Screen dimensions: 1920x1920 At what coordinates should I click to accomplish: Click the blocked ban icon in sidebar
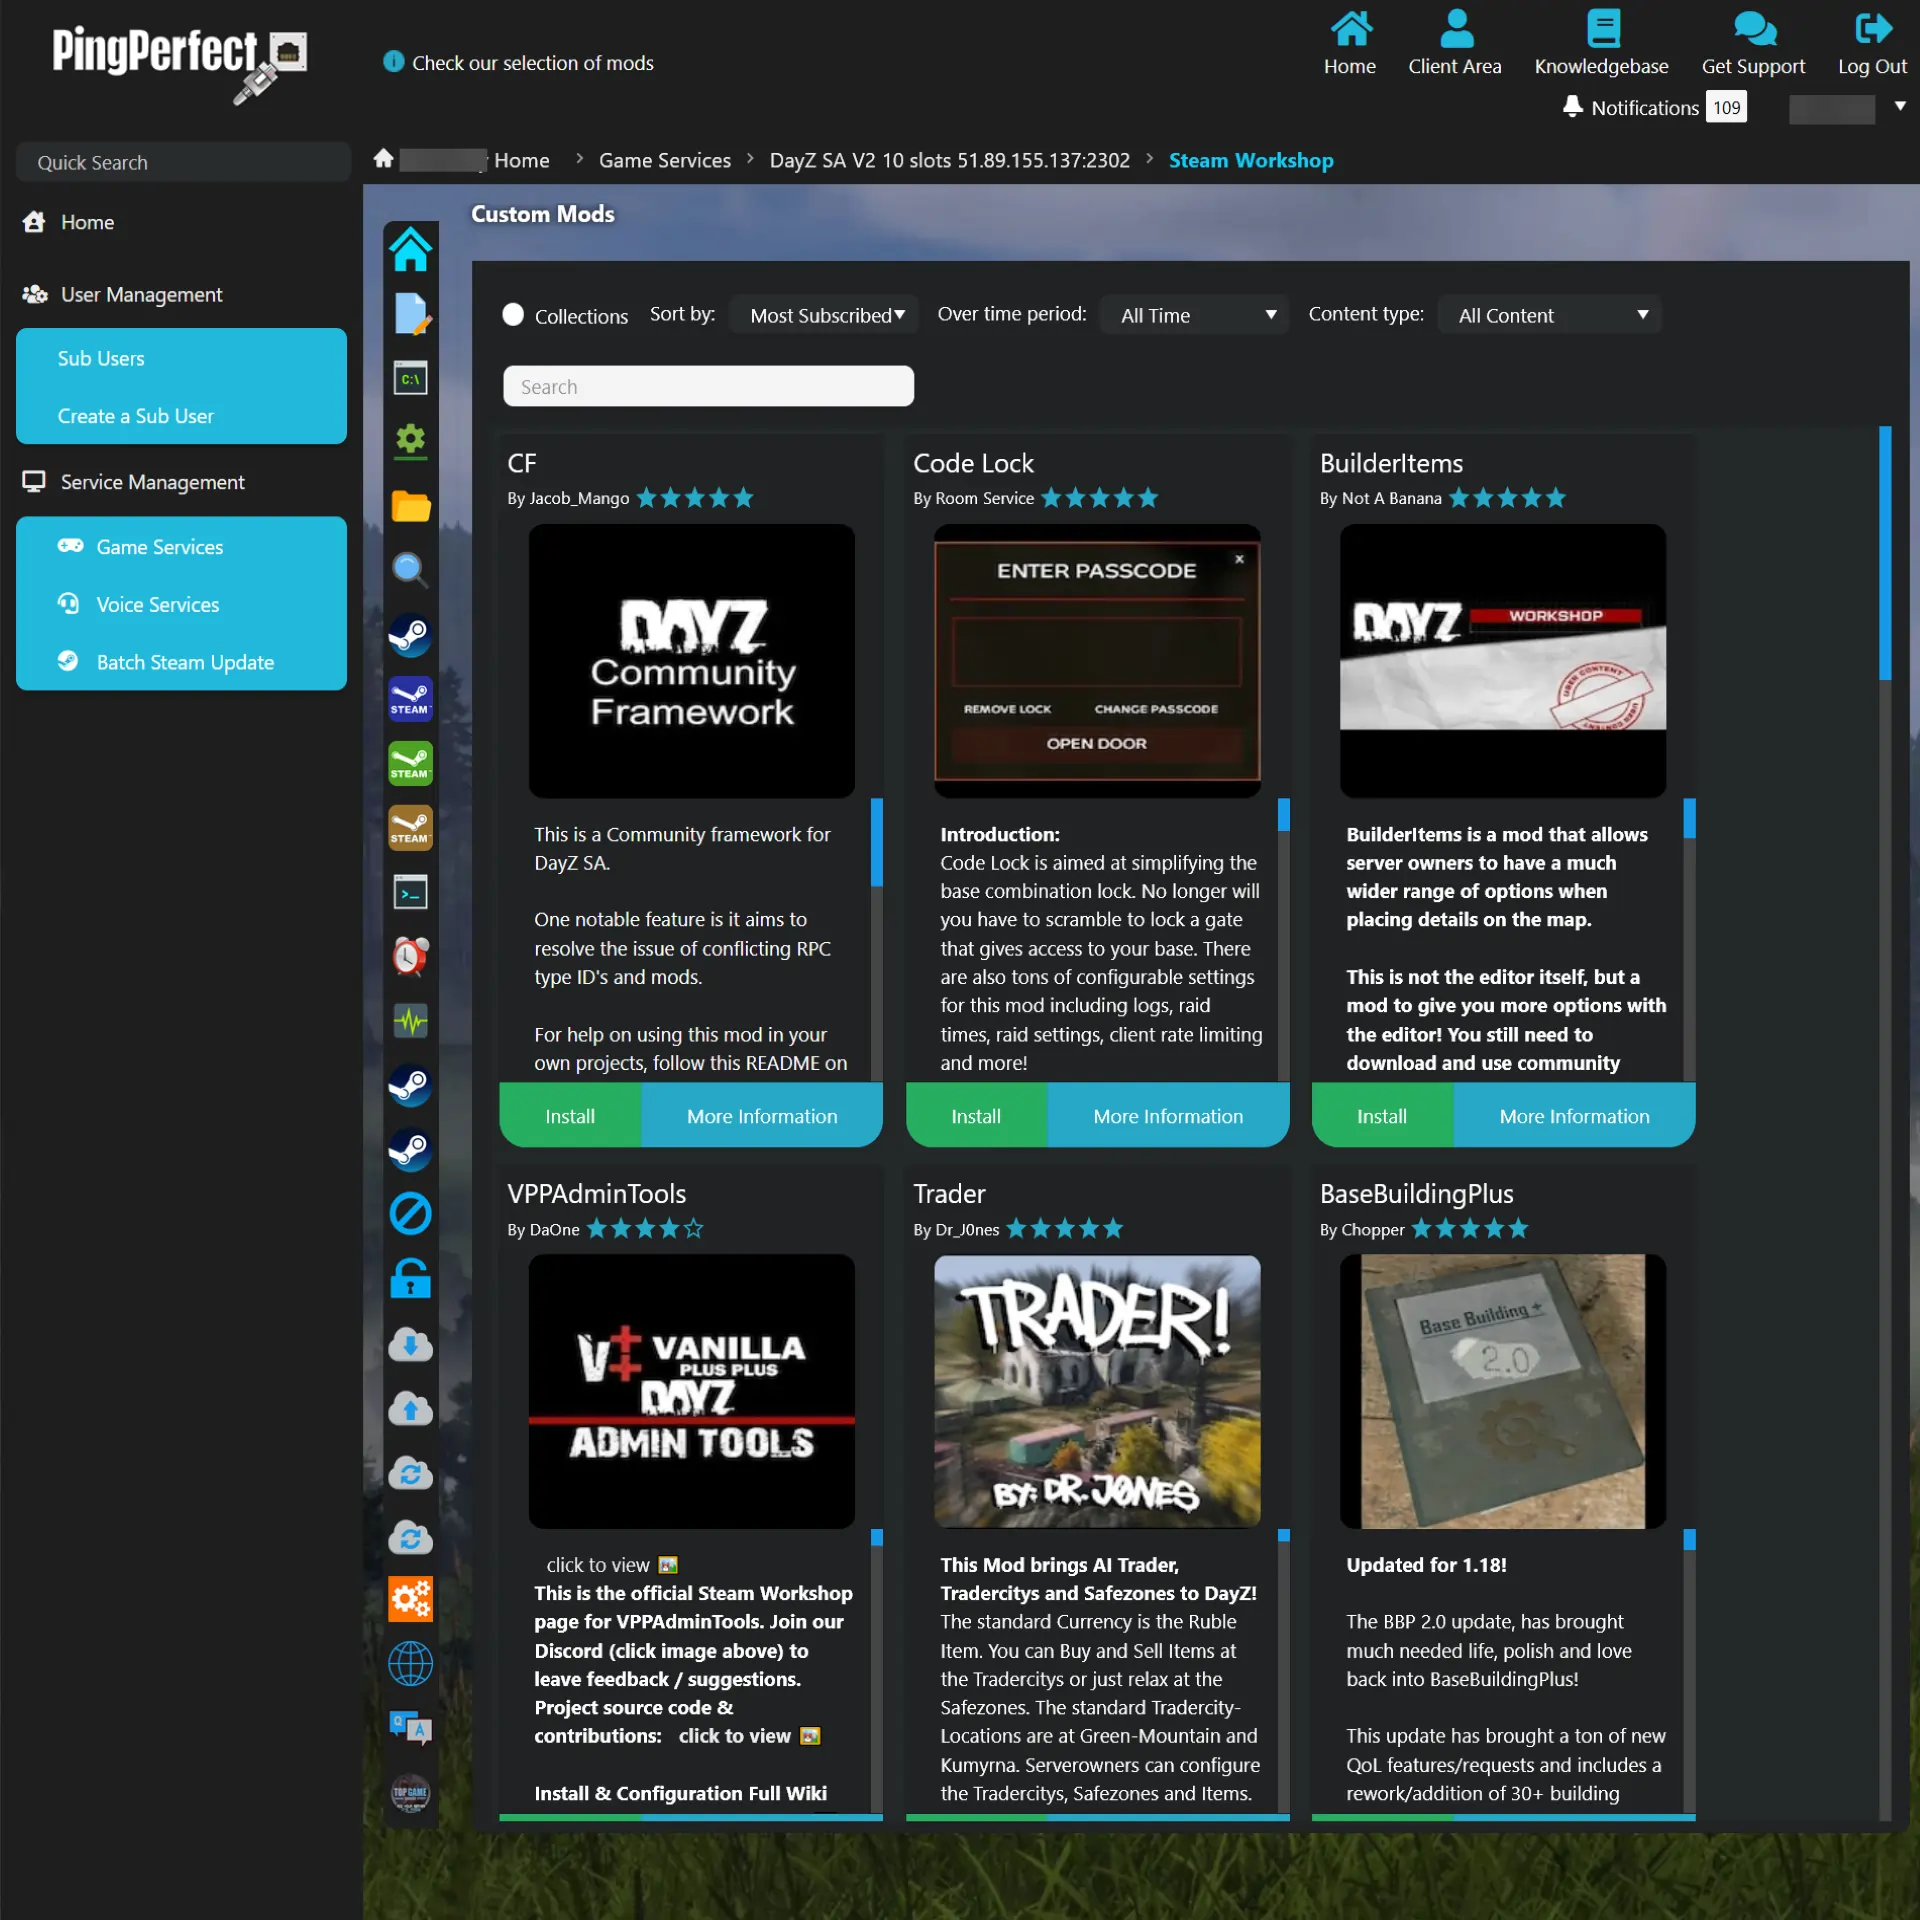[x=410, y=1213]
